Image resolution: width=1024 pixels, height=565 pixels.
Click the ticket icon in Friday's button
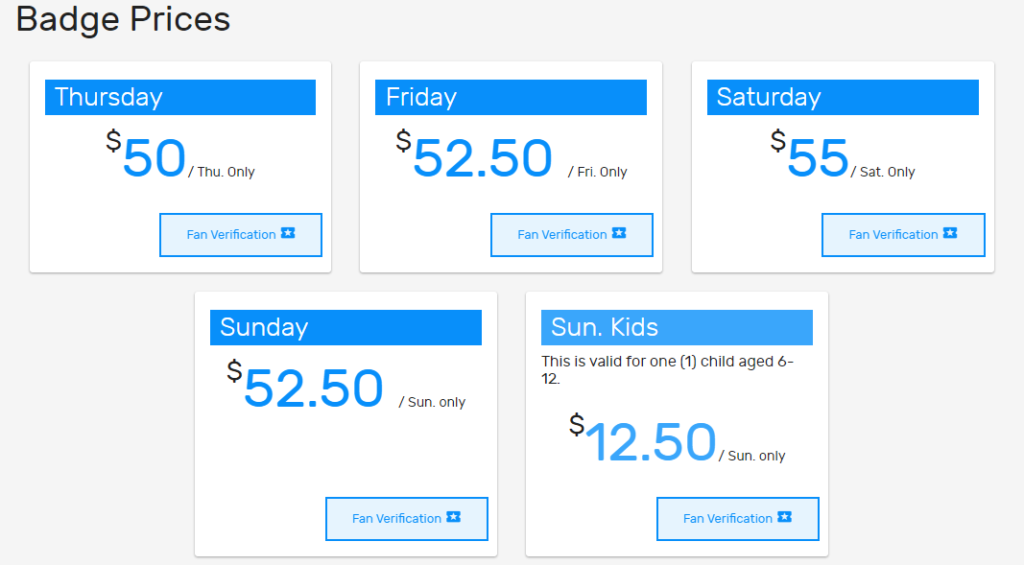[619, 233]
